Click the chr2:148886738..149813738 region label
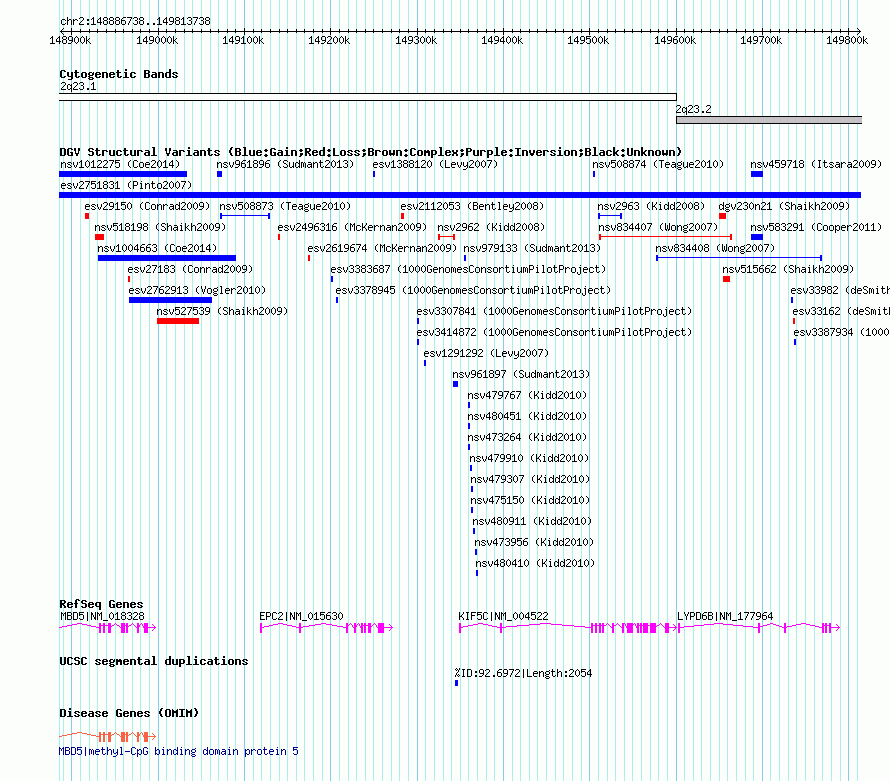Image resolution: width=890 pixels, height=781 pixels. point(135,22)
